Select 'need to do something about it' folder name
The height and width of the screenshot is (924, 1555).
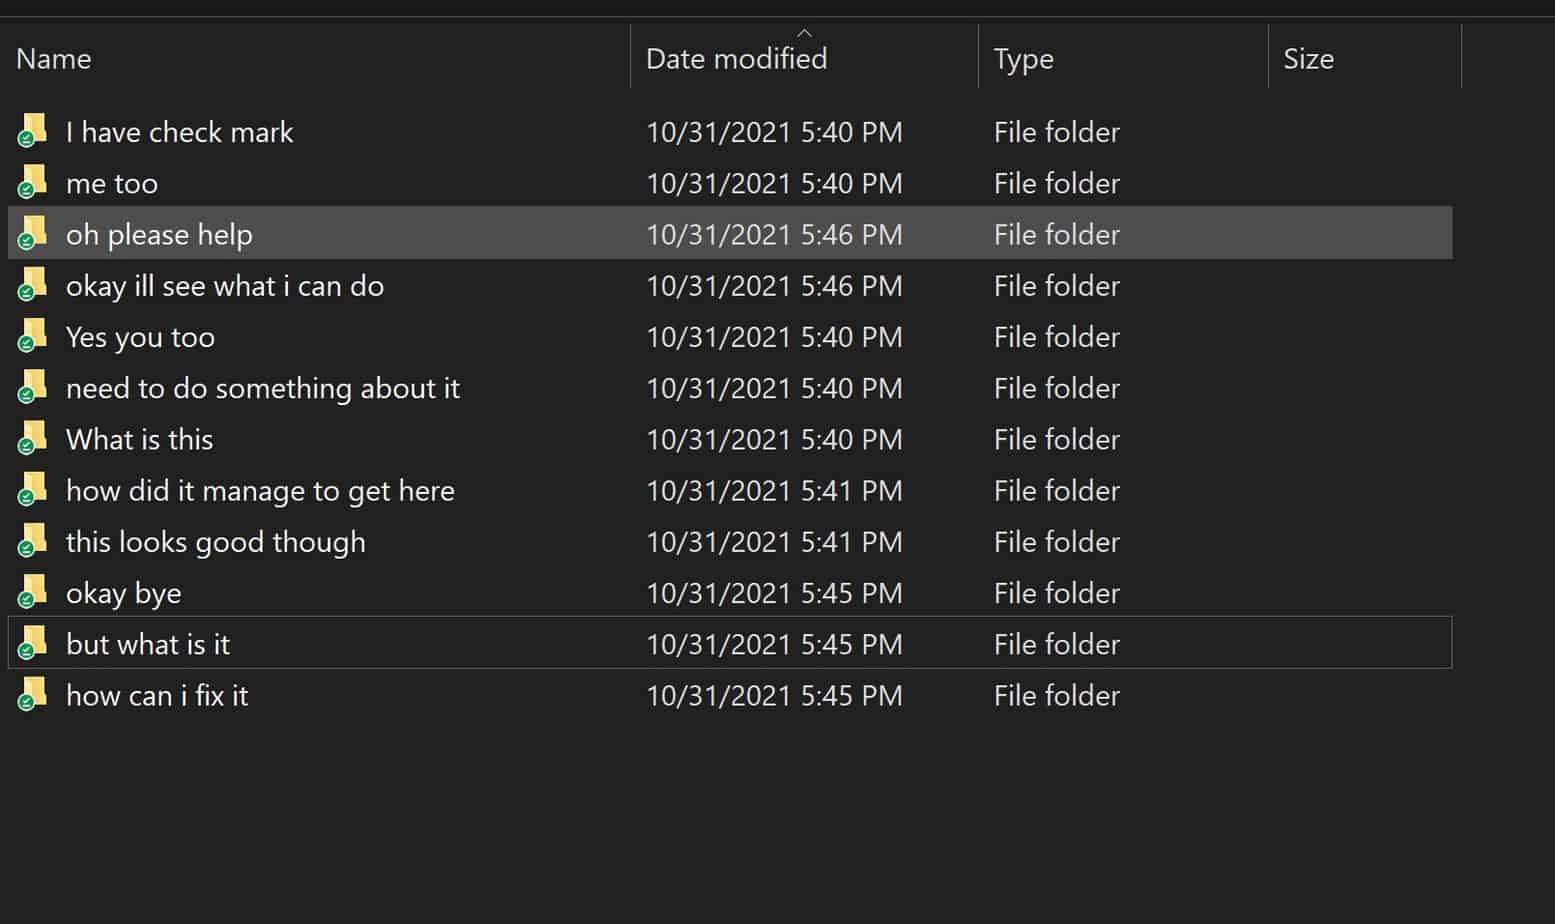pyautogui.click(x=262, y=388)
